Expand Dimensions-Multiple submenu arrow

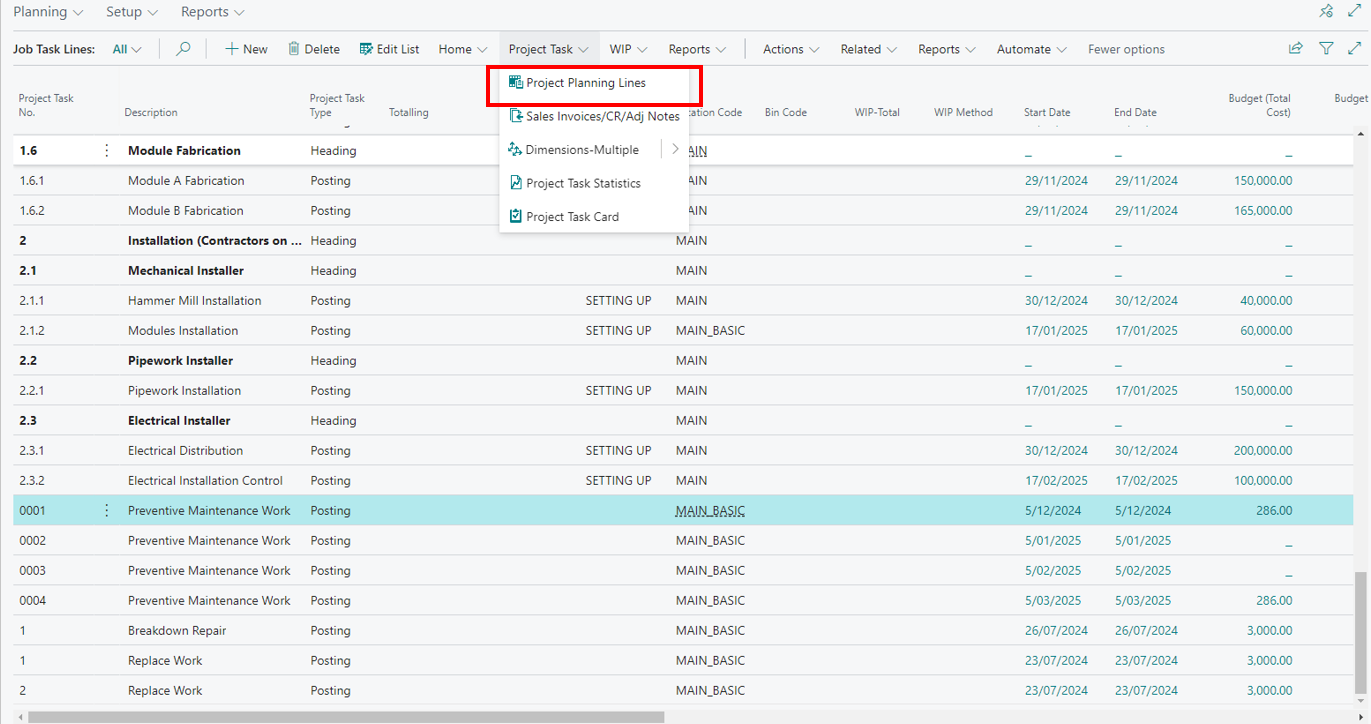point(675,150)
